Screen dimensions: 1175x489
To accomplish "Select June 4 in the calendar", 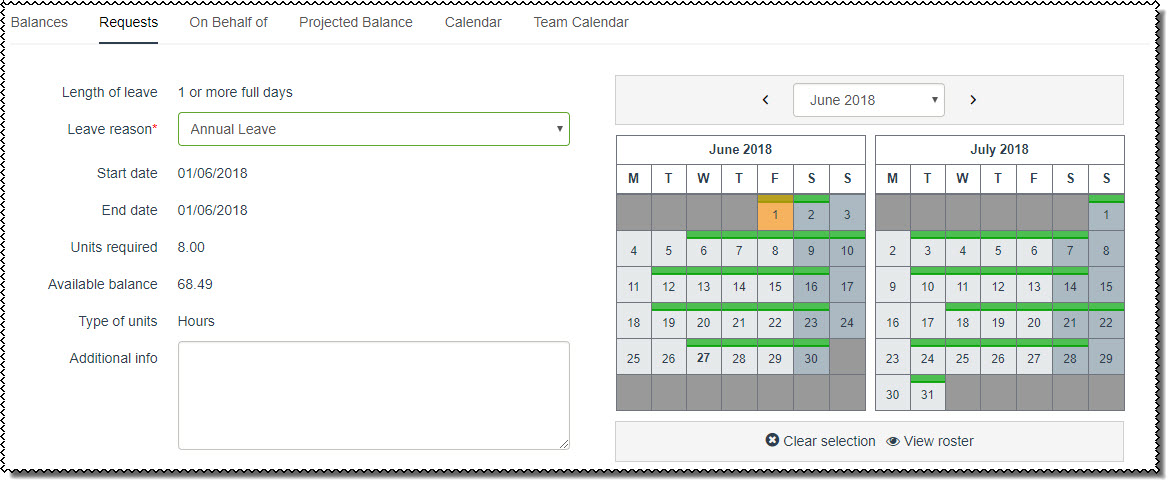I will click(633, 250).
